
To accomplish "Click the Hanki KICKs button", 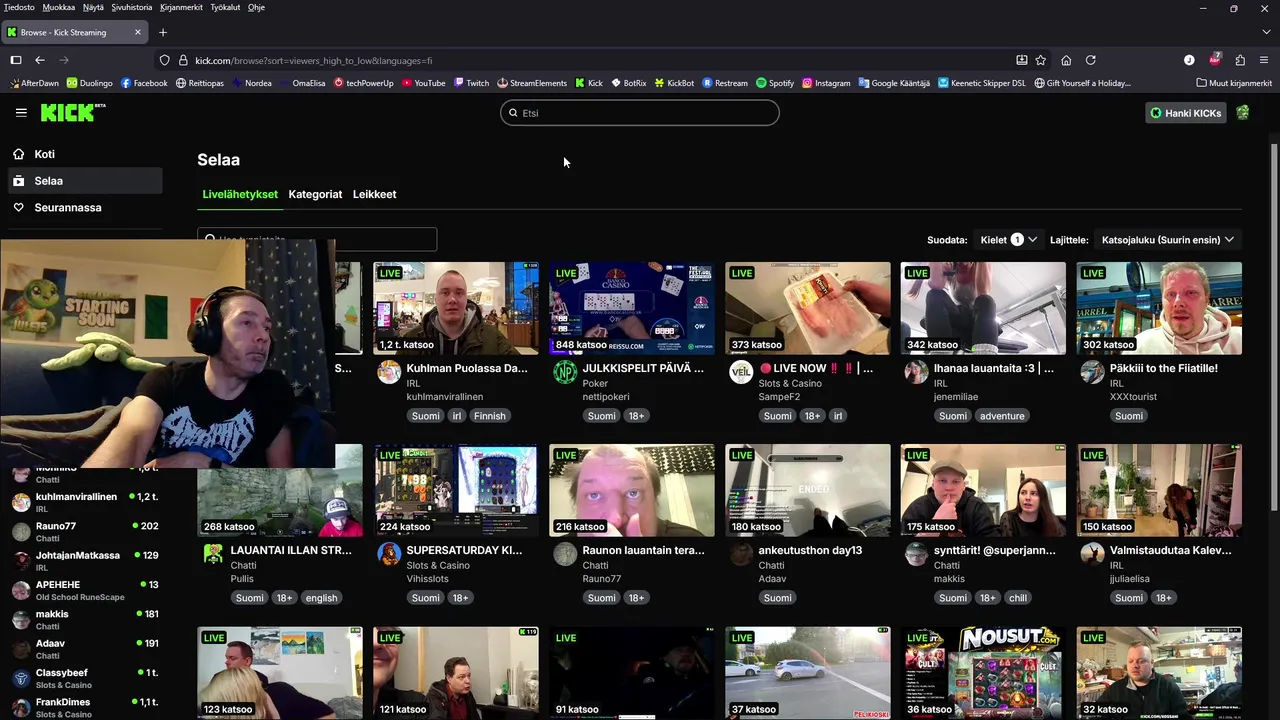I will click(x=1185, y=113).
